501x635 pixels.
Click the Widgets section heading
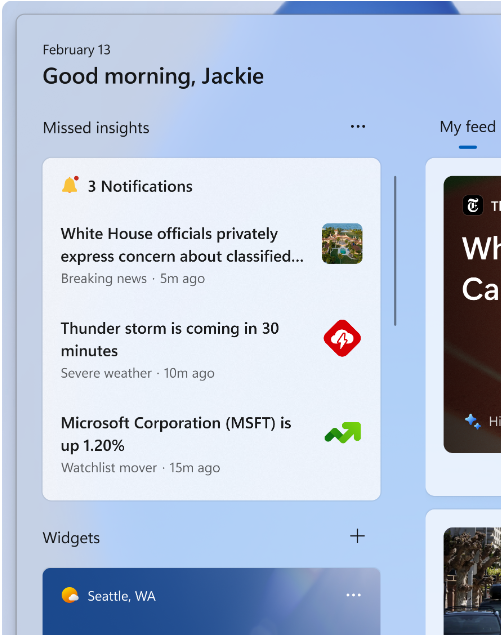pos(71,538)
